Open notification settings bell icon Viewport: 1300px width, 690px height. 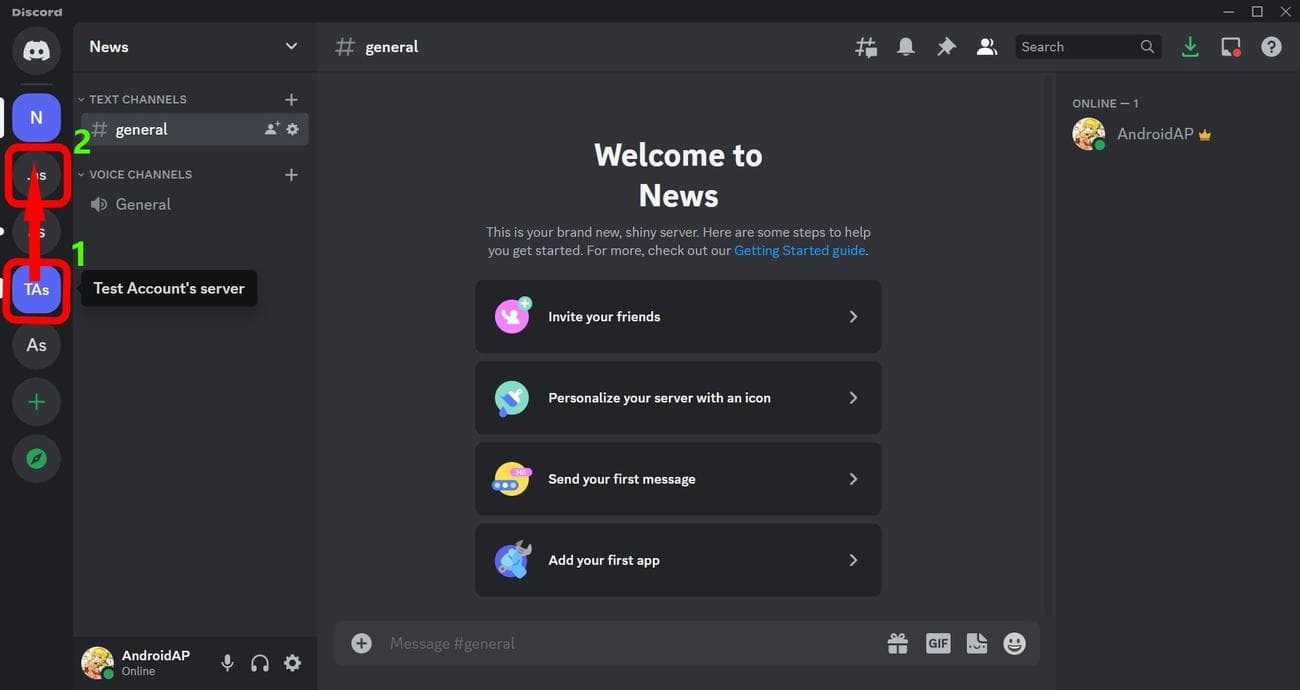pos(906,47)
